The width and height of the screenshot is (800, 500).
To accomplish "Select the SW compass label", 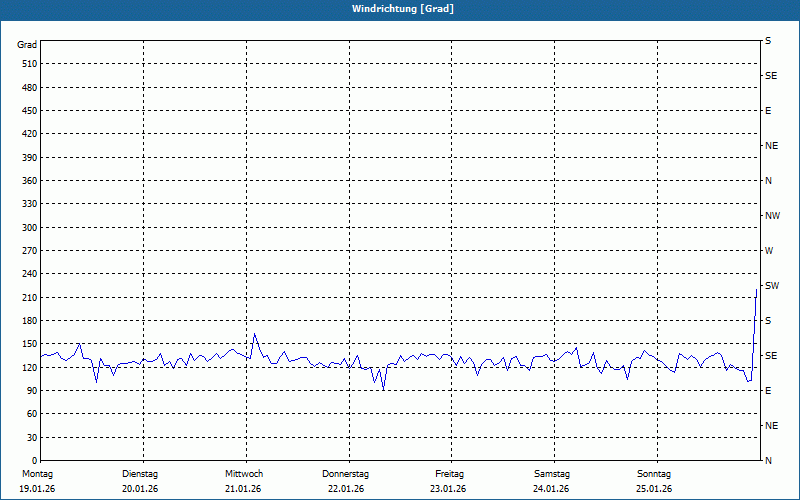I will pyautogui.click(x=772, y=286).
